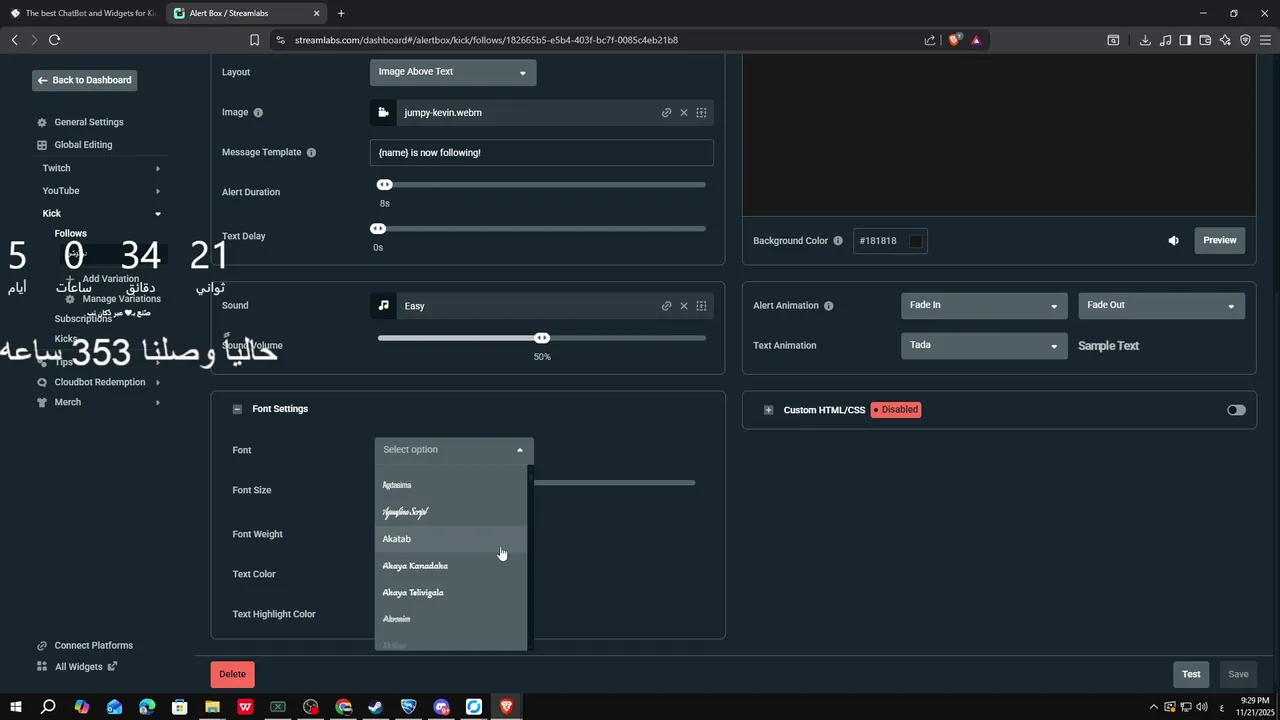Choose Akatab font from list
Image resolution: width=1280 pixels, height=720 pixels.
[451, 539]
